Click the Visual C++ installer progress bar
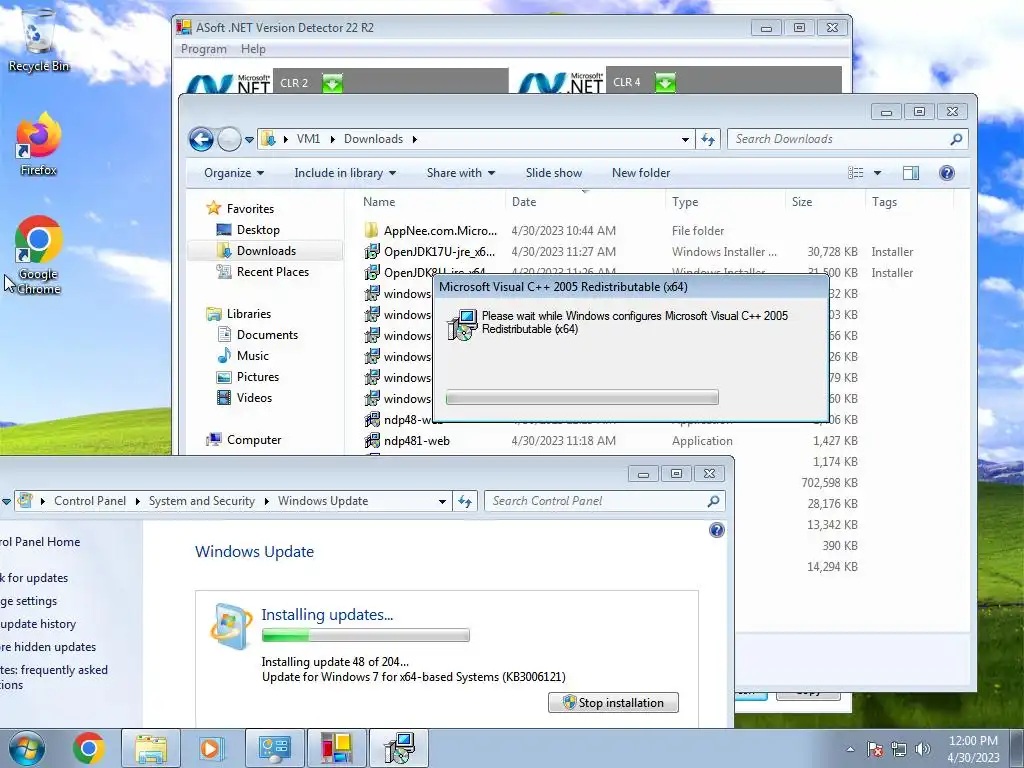Viewport: 1024px width, 768px height. (x=582, y=397)
